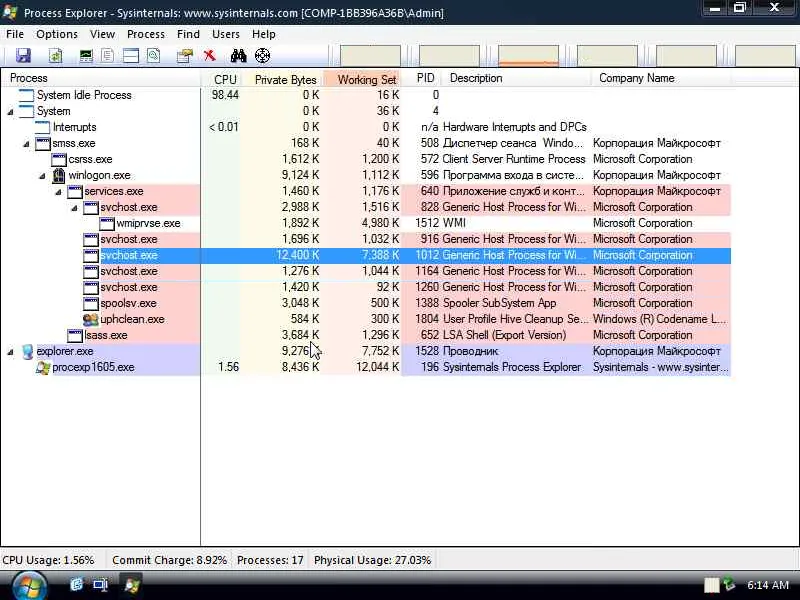Open the Options menu
This screenshot has height=600, width=800.
(57, 34)
